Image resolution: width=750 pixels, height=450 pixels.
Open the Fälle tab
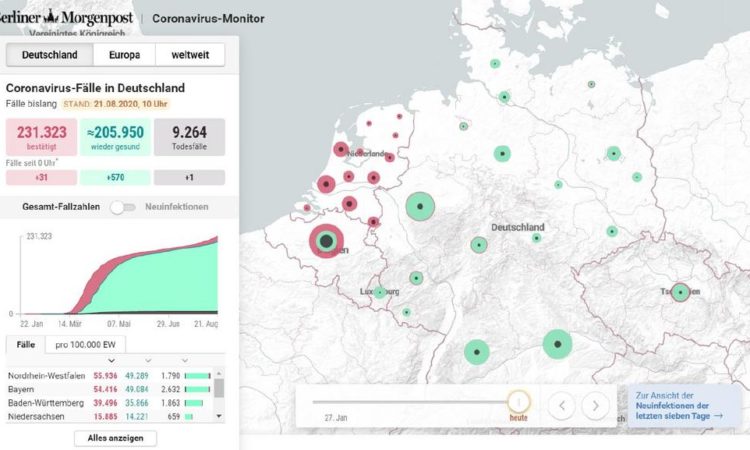24,344
